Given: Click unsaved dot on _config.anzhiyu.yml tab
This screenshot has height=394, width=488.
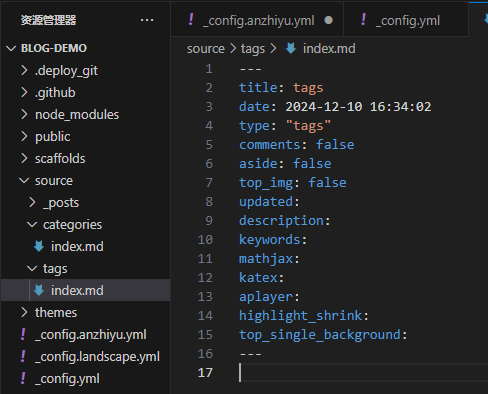Looking at the screenshot, I should [x=329, y=20].
